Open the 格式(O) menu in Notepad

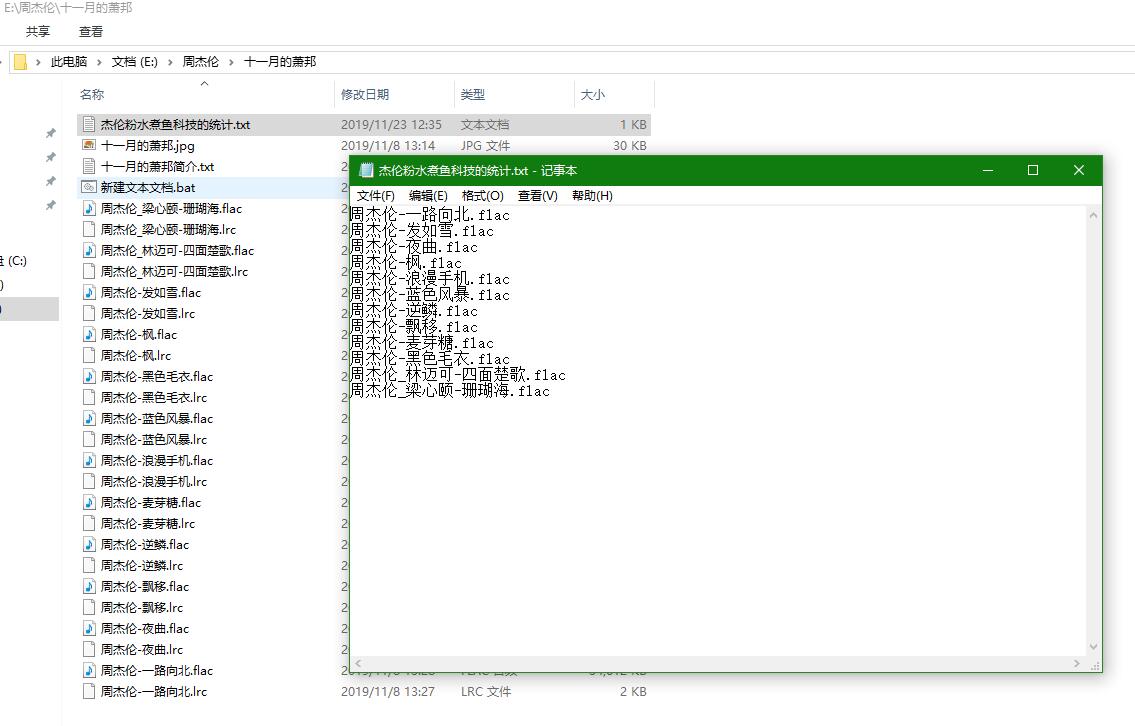(x=482, y=196)
